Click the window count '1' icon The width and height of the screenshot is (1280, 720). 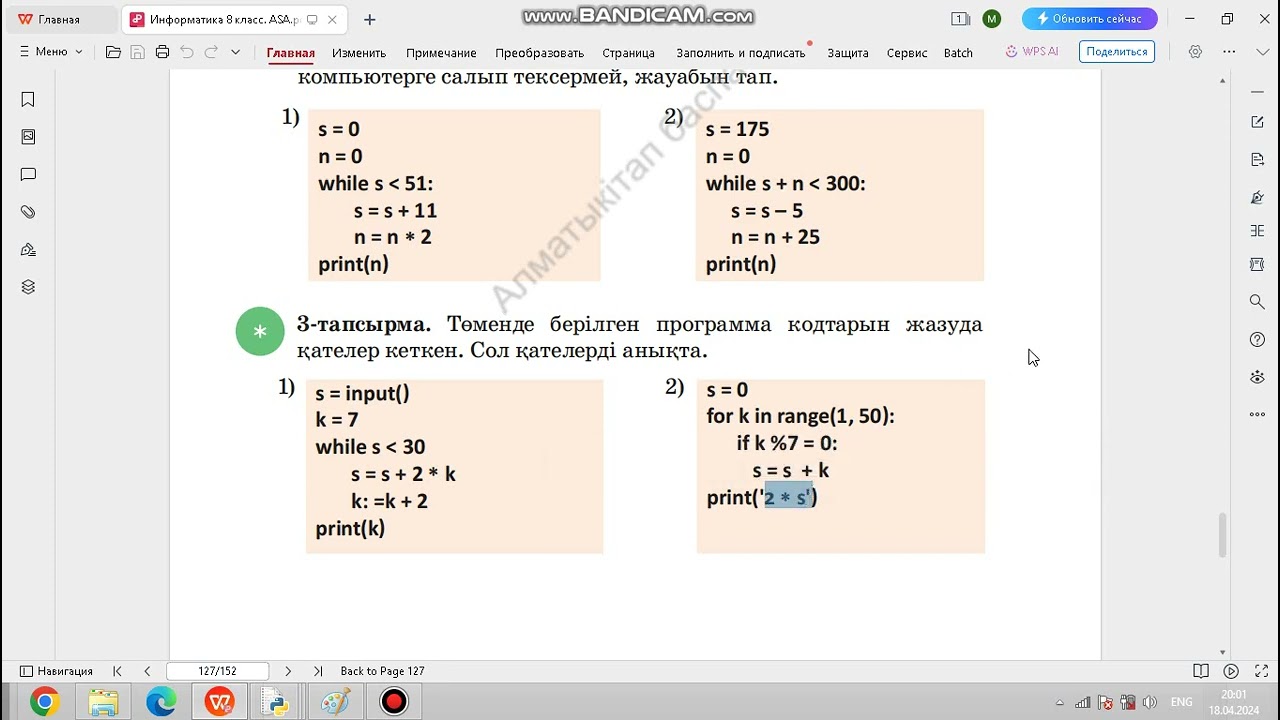pyautogui.click(x=960, y=19)
